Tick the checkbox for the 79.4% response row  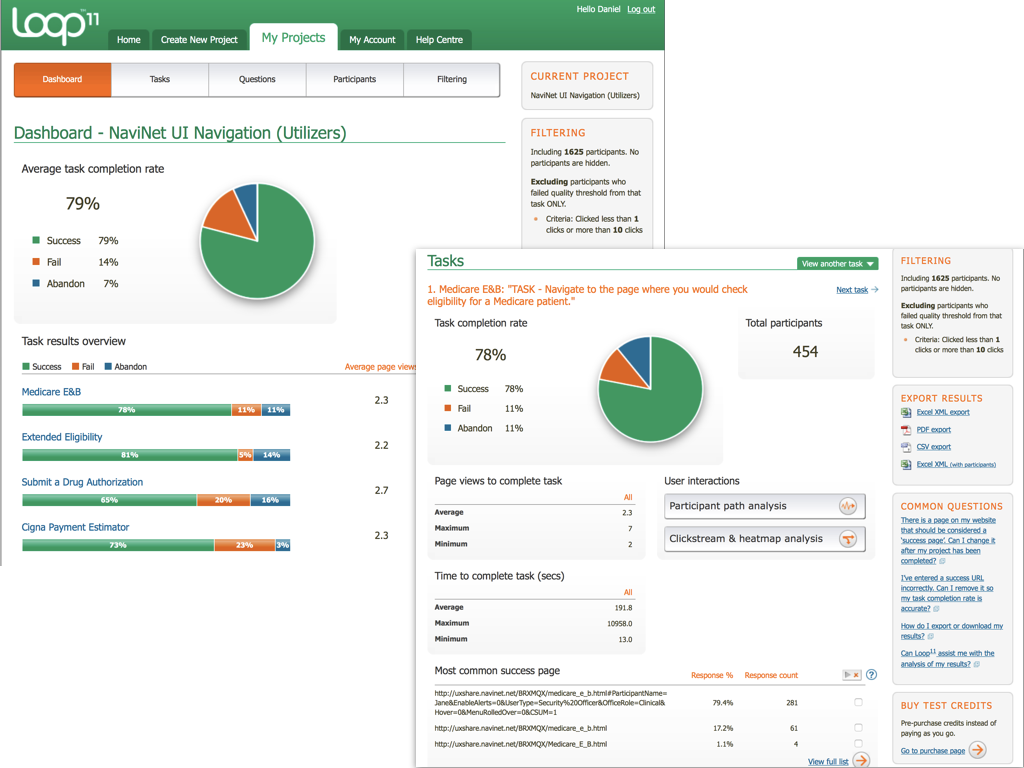858,702
